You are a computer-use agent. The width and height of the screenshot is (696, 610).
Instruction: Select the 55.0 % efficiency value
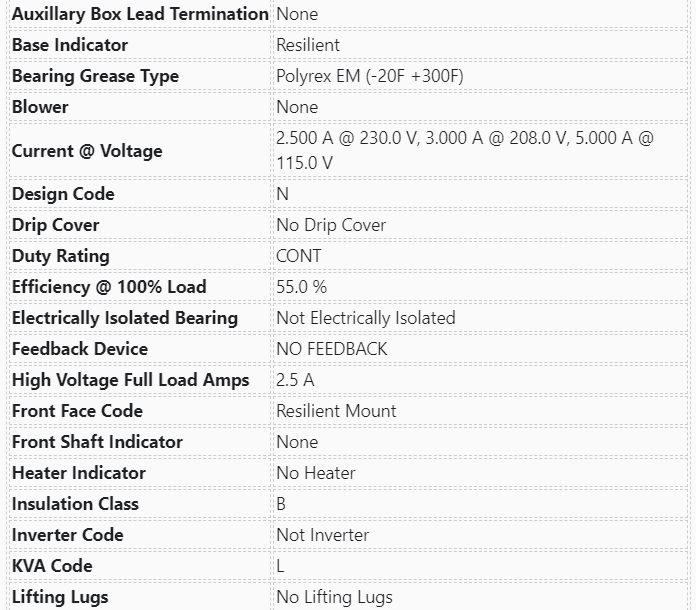[x=301, y=287]
